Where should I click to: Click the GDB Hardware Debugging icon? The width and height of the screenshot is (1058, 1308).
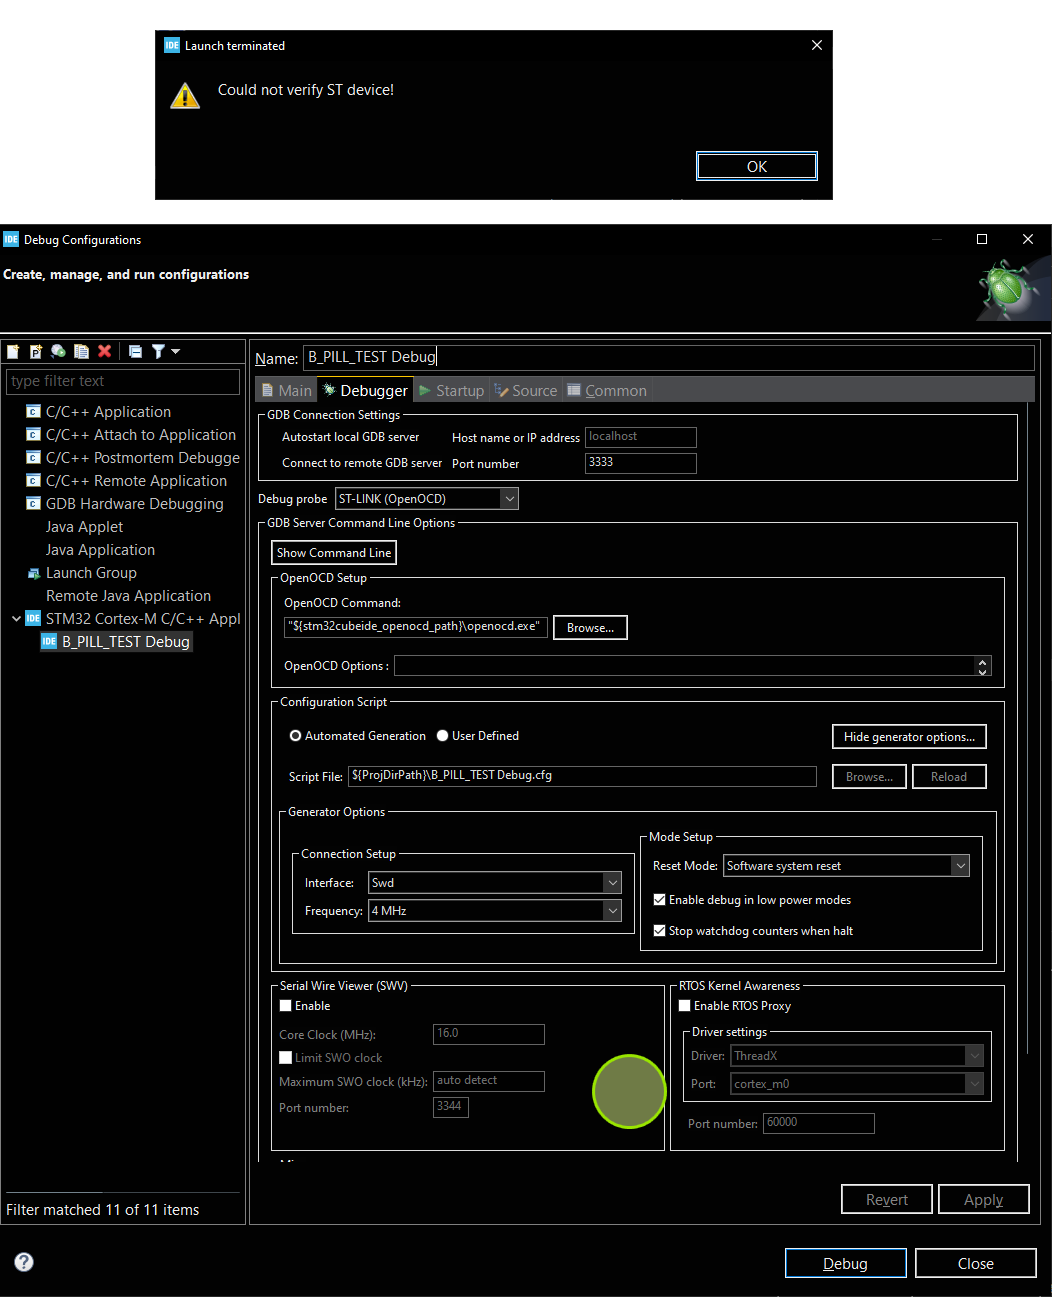click(x=33, y=504)
